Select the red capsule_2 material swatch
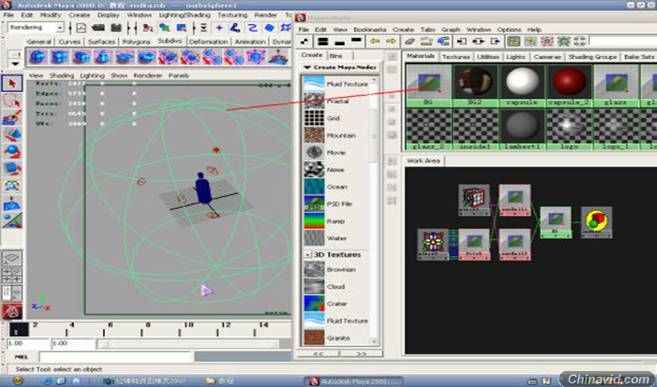This screenshot has height=387, width=657. pos(569,85)
